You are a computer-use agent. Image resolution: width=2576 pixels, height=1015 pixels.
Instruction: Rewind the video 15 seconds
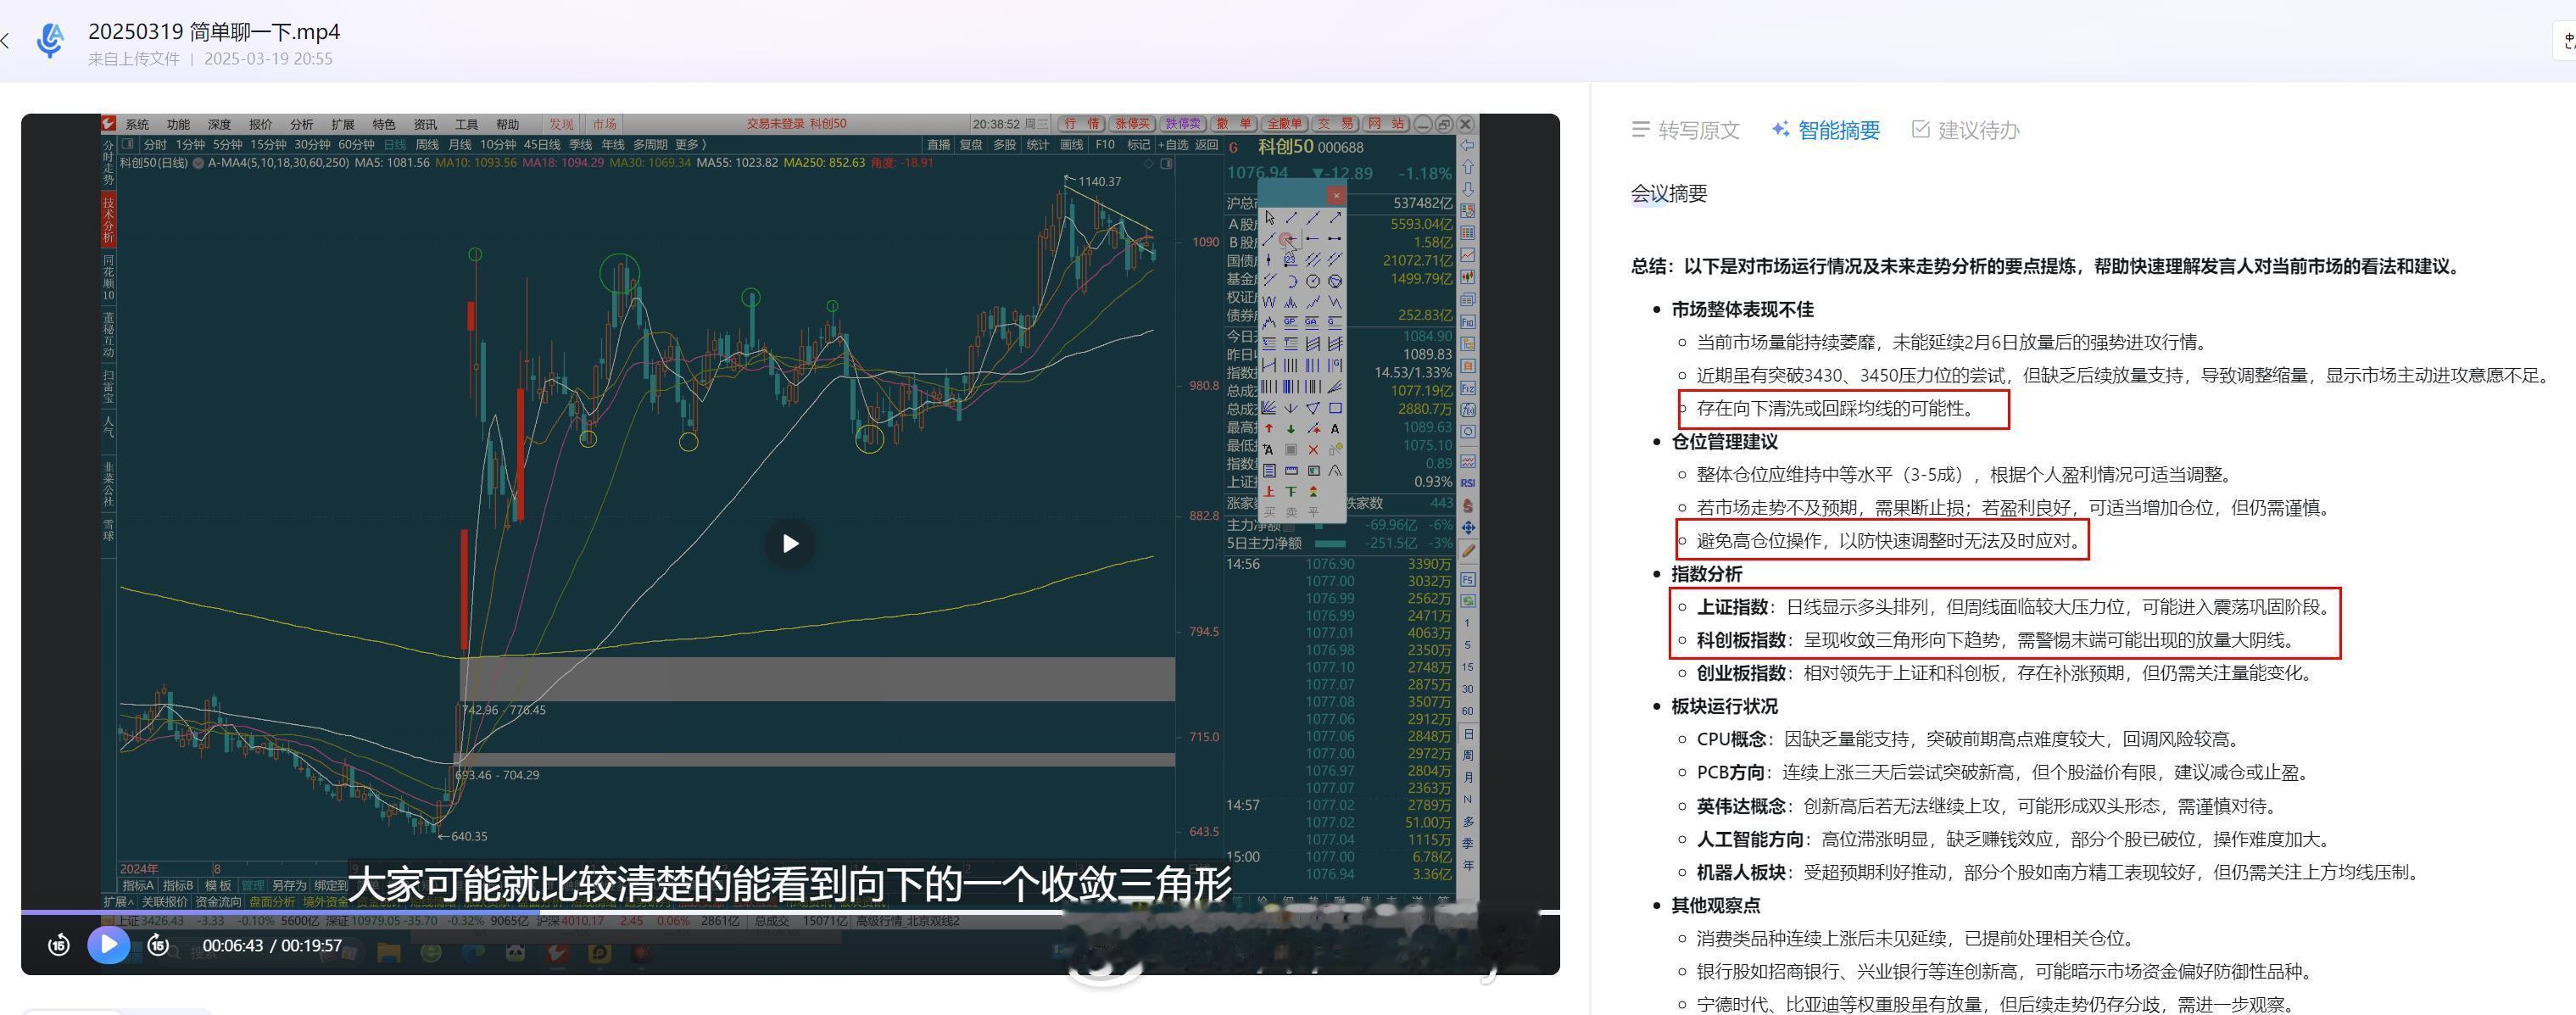pyautogui.click(x=59, y=944)
